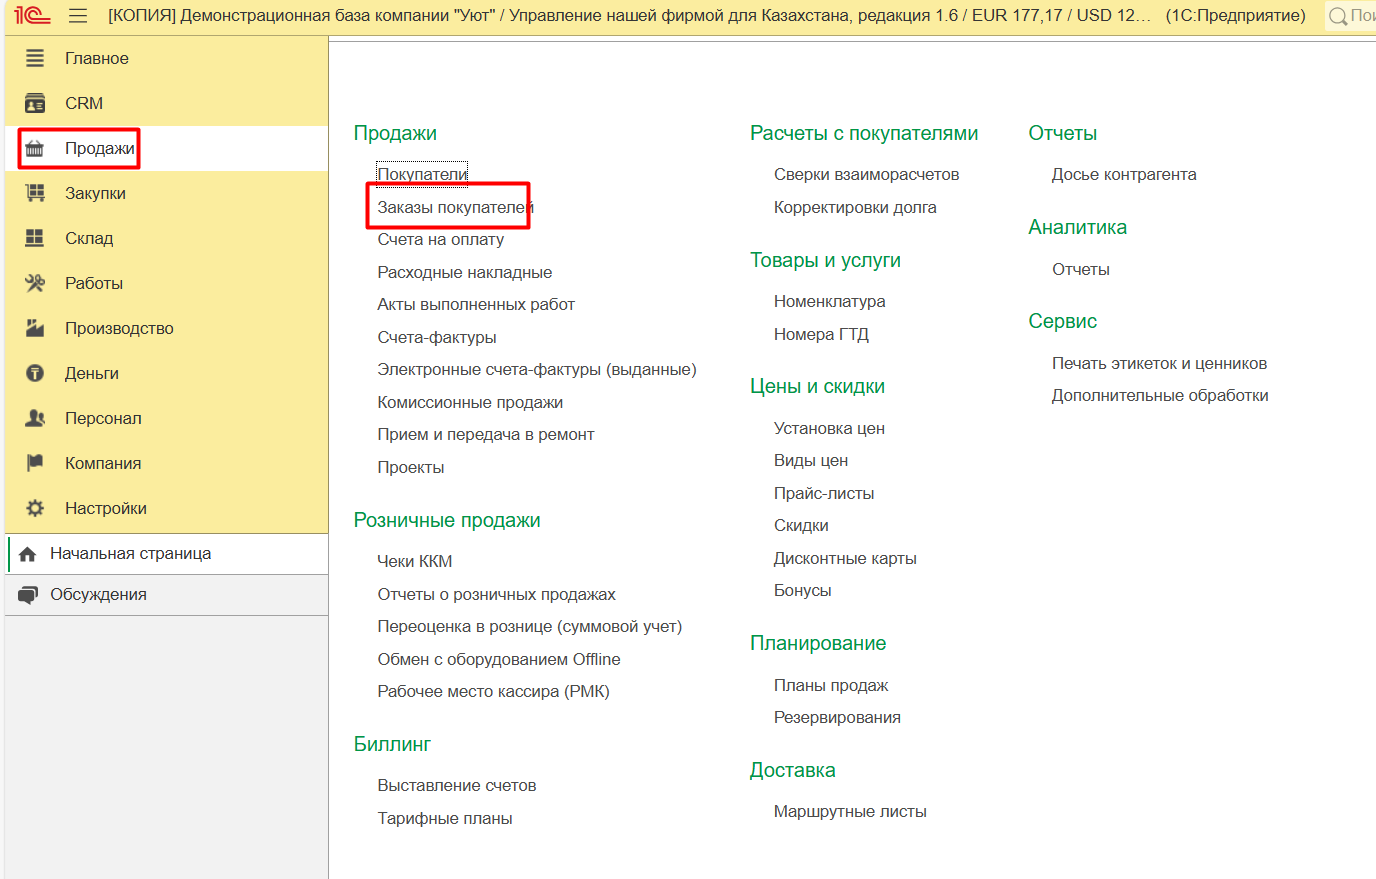Open the Обсуждения panel
The width and height of the screenshot is (1376, 879).
coord(98,594)
